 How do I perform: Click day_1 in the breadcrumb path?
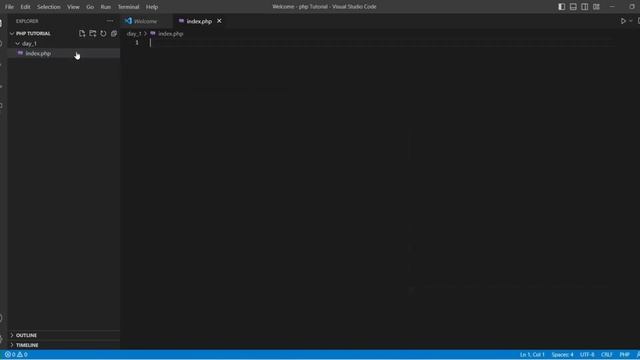pyautogui.click(x=134, y=34)
